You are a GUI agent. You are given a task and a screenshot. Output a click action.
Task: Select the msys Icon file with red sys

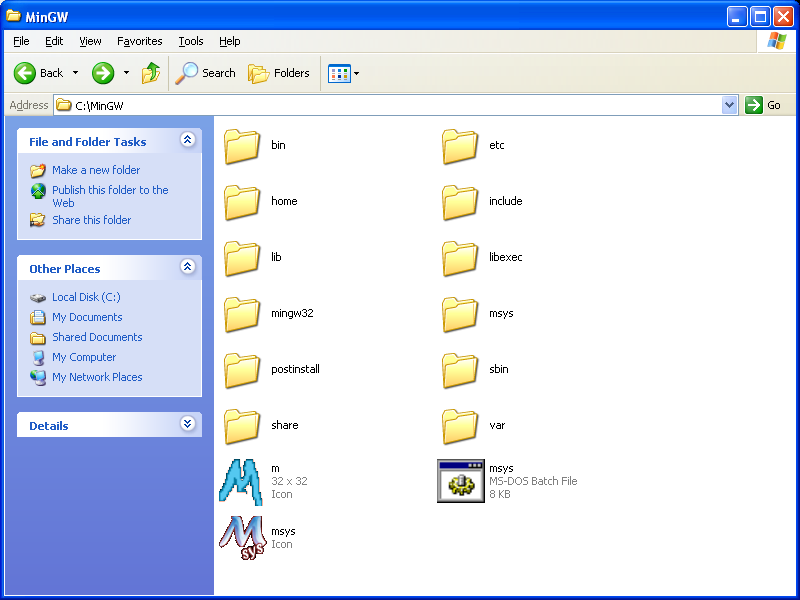click(x=243, y=538)
